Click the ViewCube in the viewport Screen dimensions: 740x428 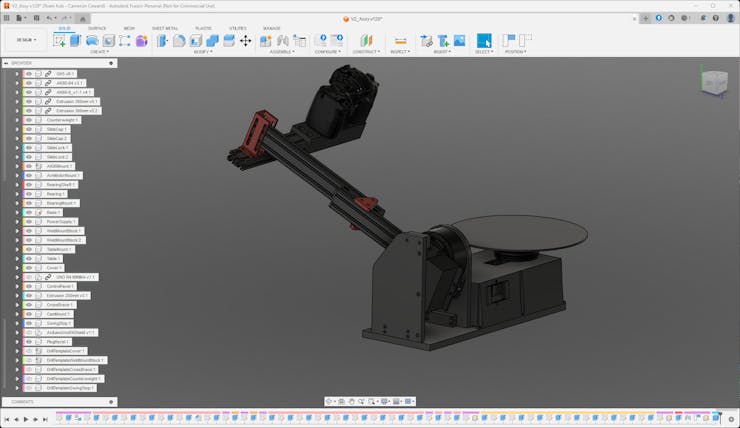pos(714,83)
